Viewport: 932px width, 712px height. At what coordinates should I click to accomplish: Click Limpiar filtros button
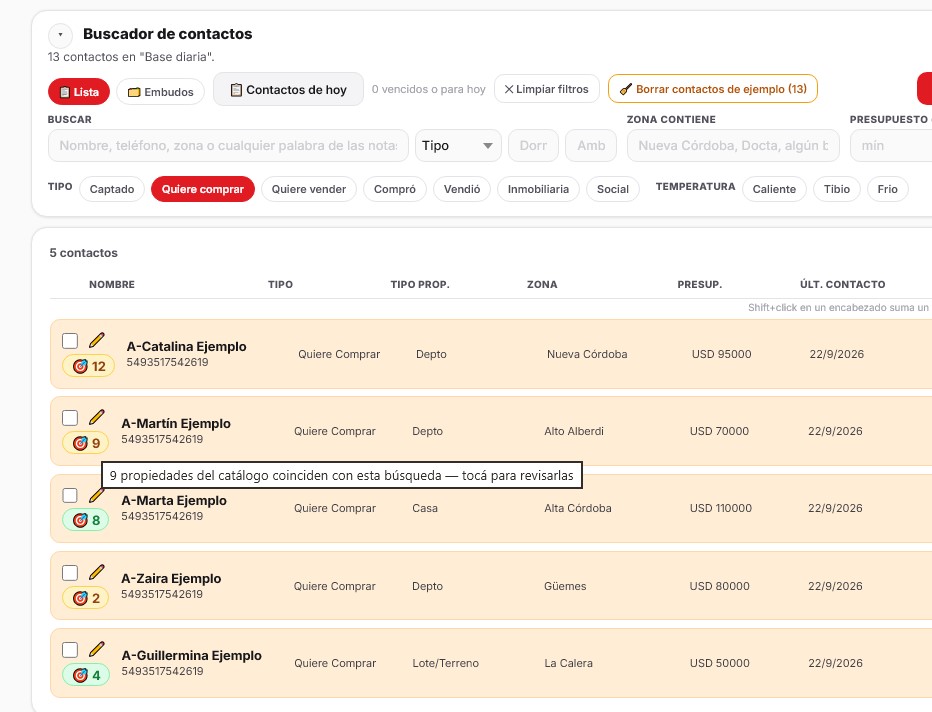[x=546, y=89]
